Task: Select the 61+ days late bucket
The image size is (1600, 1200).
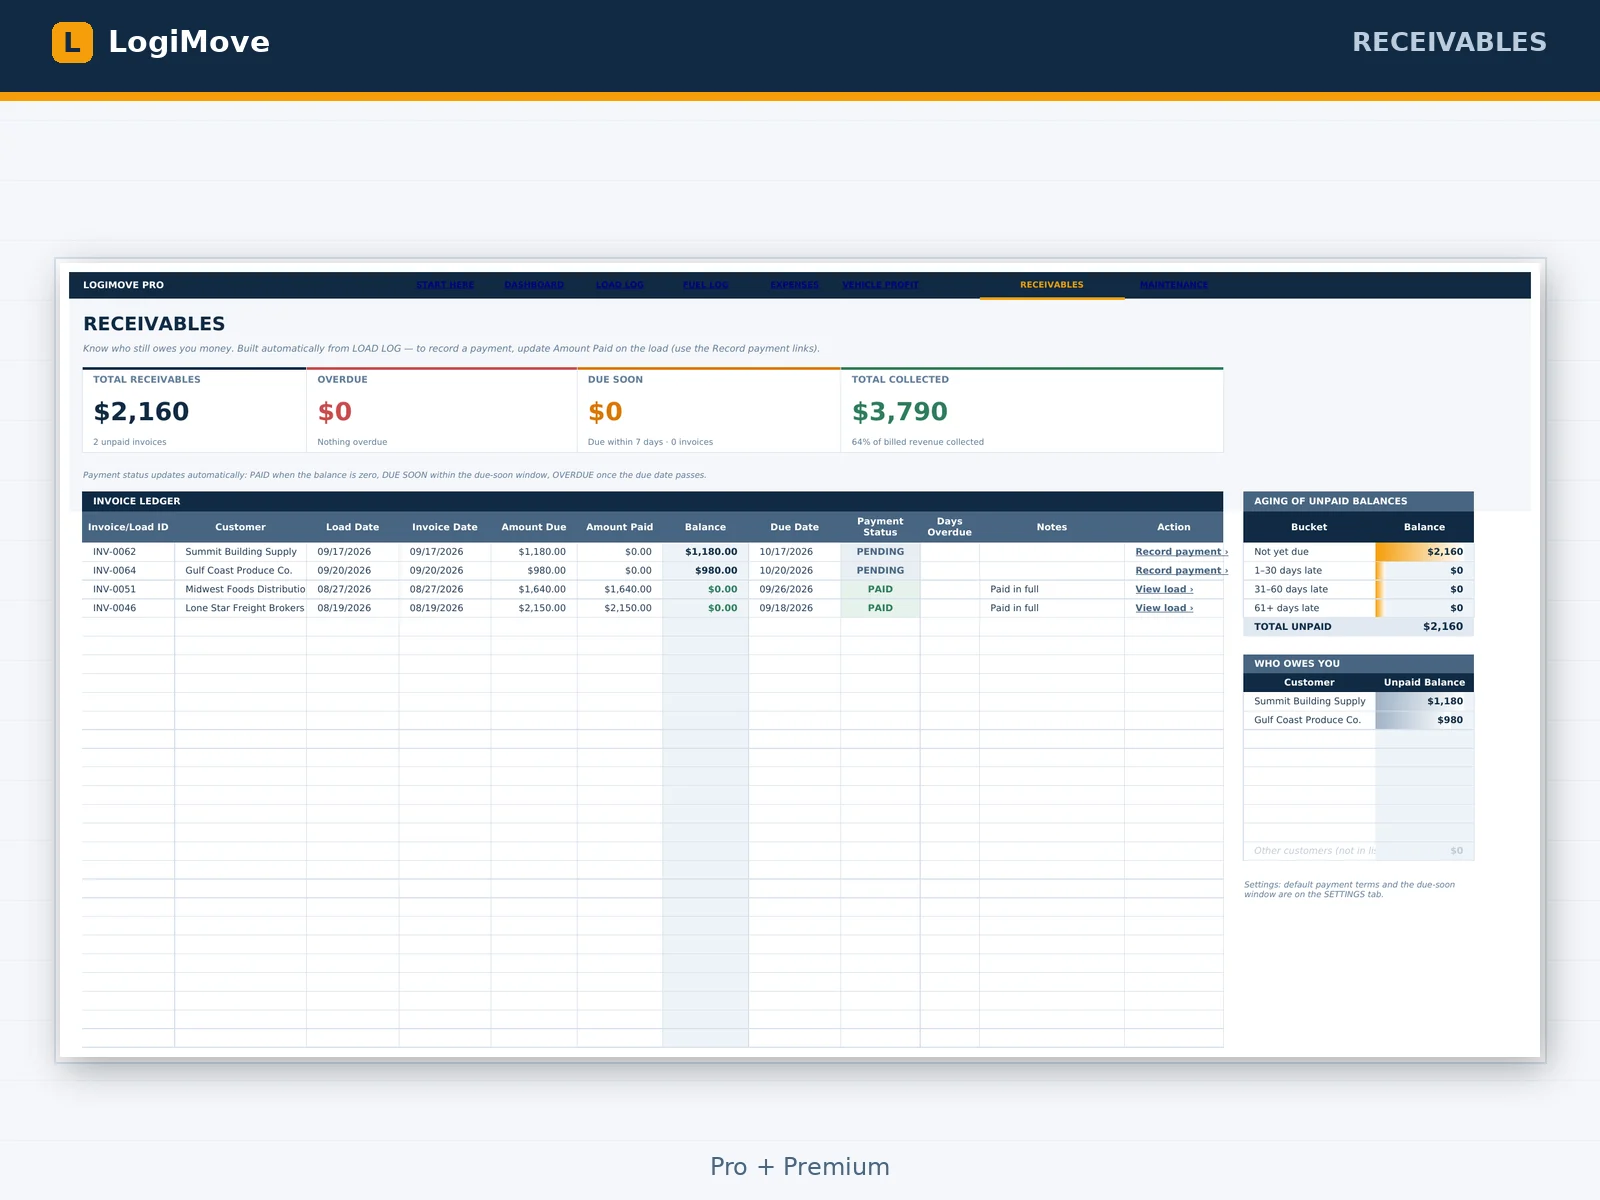Action: tap(1359, 608)
